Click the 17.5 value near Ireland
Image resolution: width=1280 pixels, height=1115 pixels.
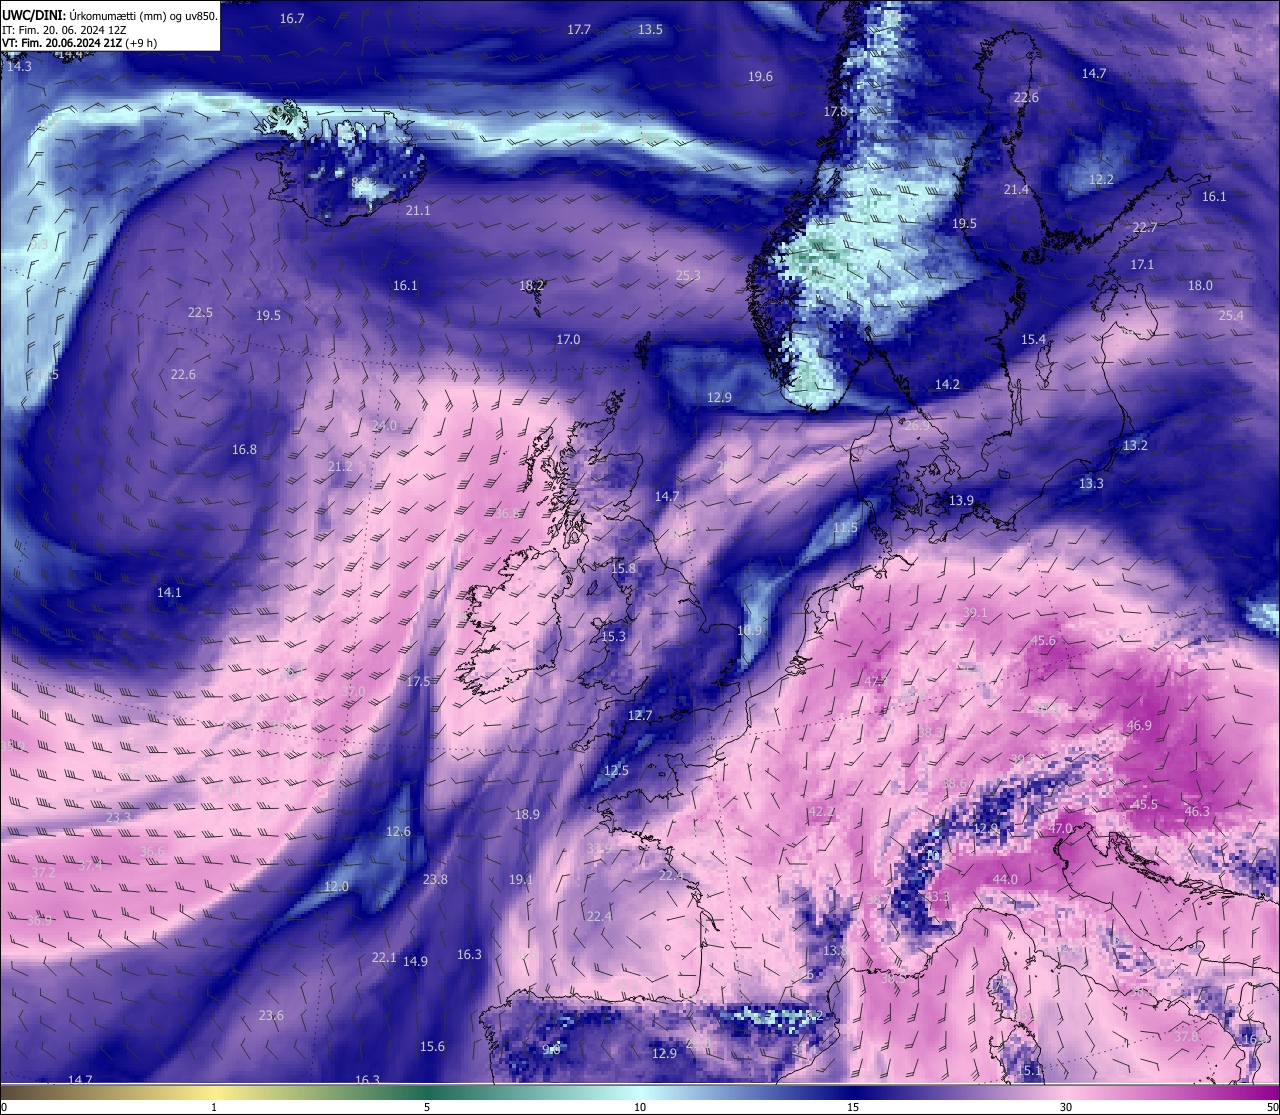pyautogui.click(x=418, y=682)
